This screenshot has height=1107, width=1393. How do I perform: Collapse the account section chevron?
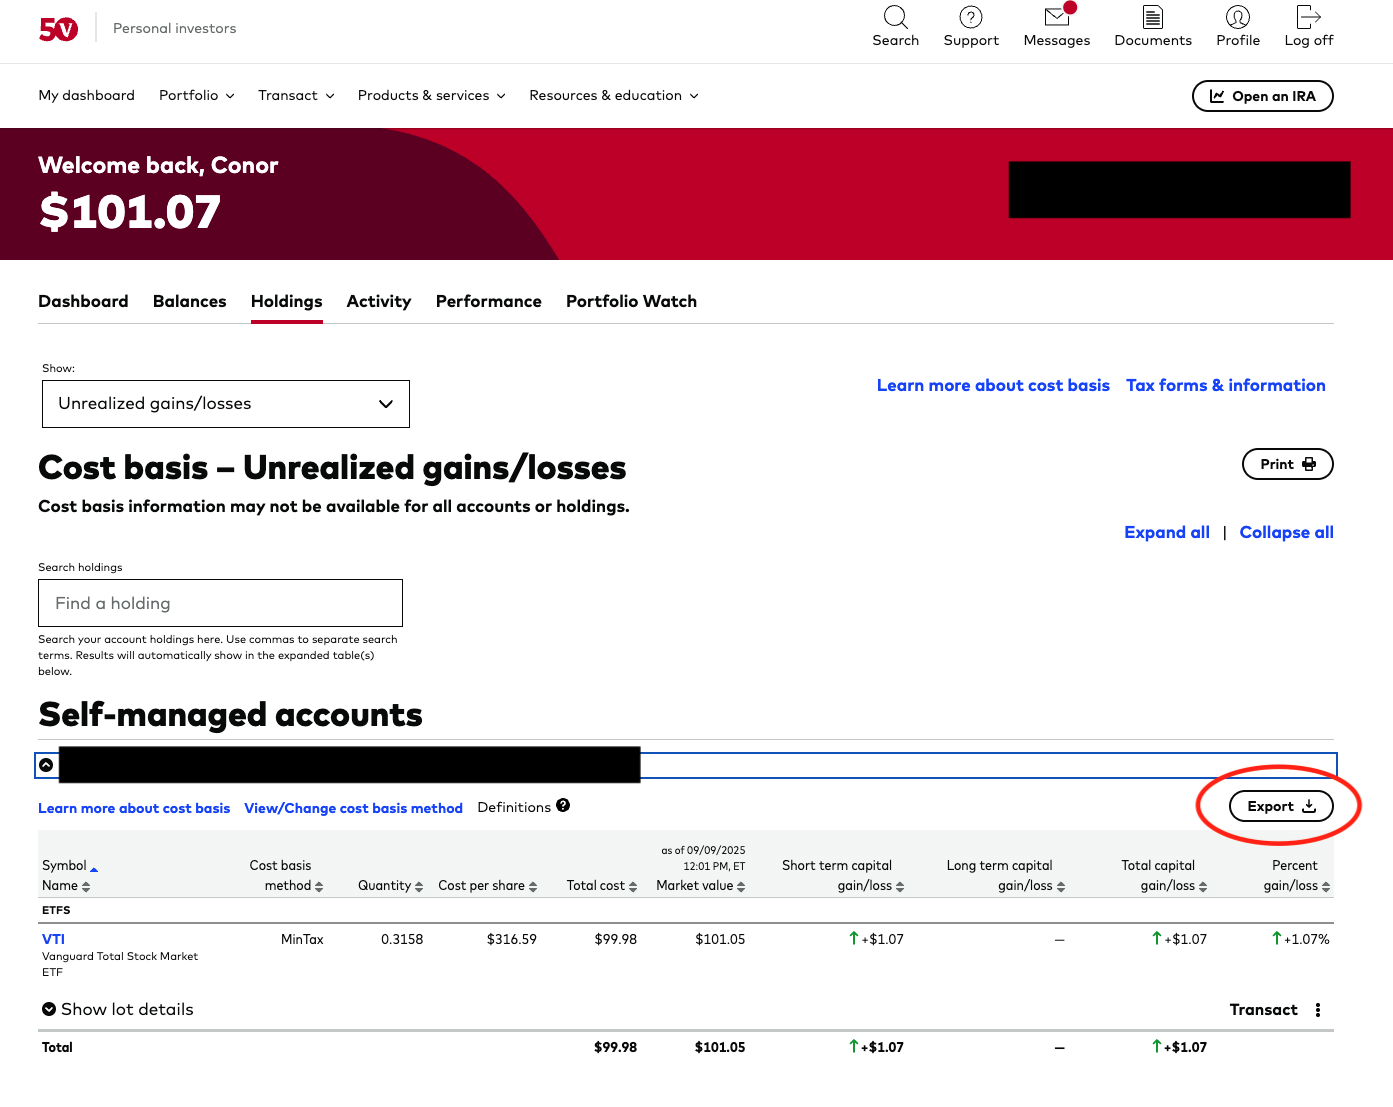pyautogui.click(x=46, y=765)
